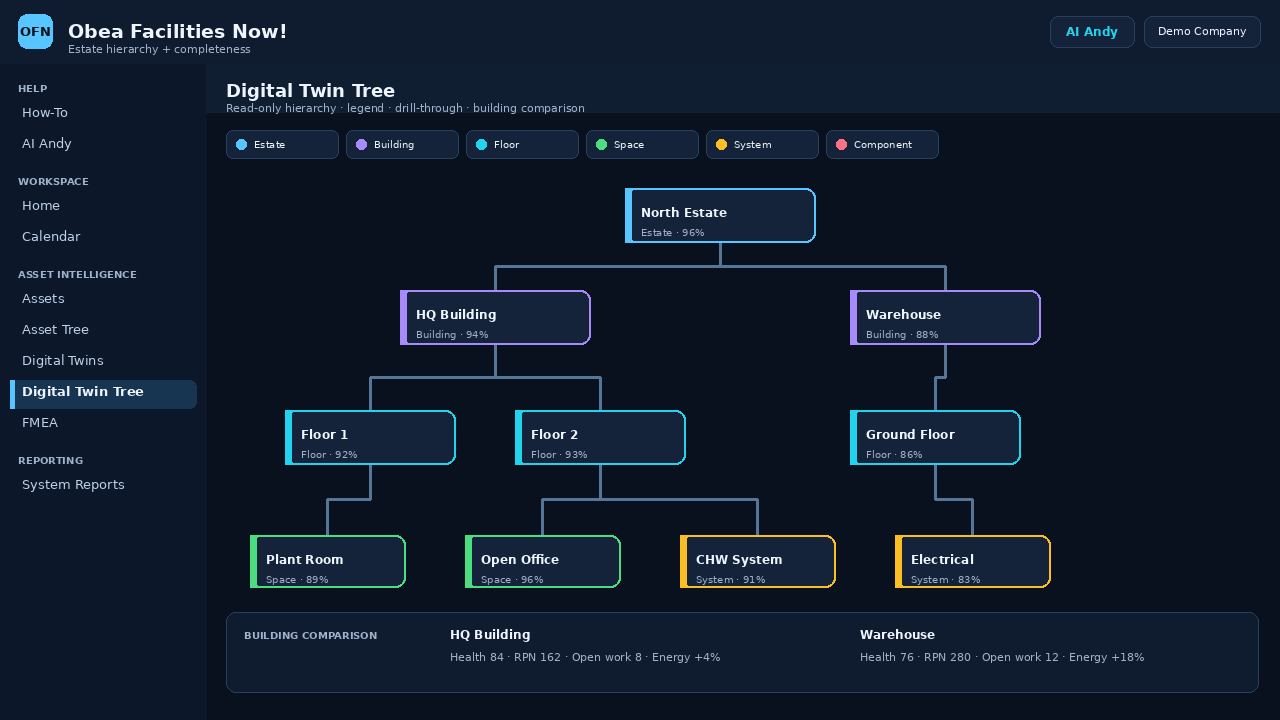Select the Floor 1 node
The height and width of the screenshot is (720, 1280).
click(x=370, y=438)
